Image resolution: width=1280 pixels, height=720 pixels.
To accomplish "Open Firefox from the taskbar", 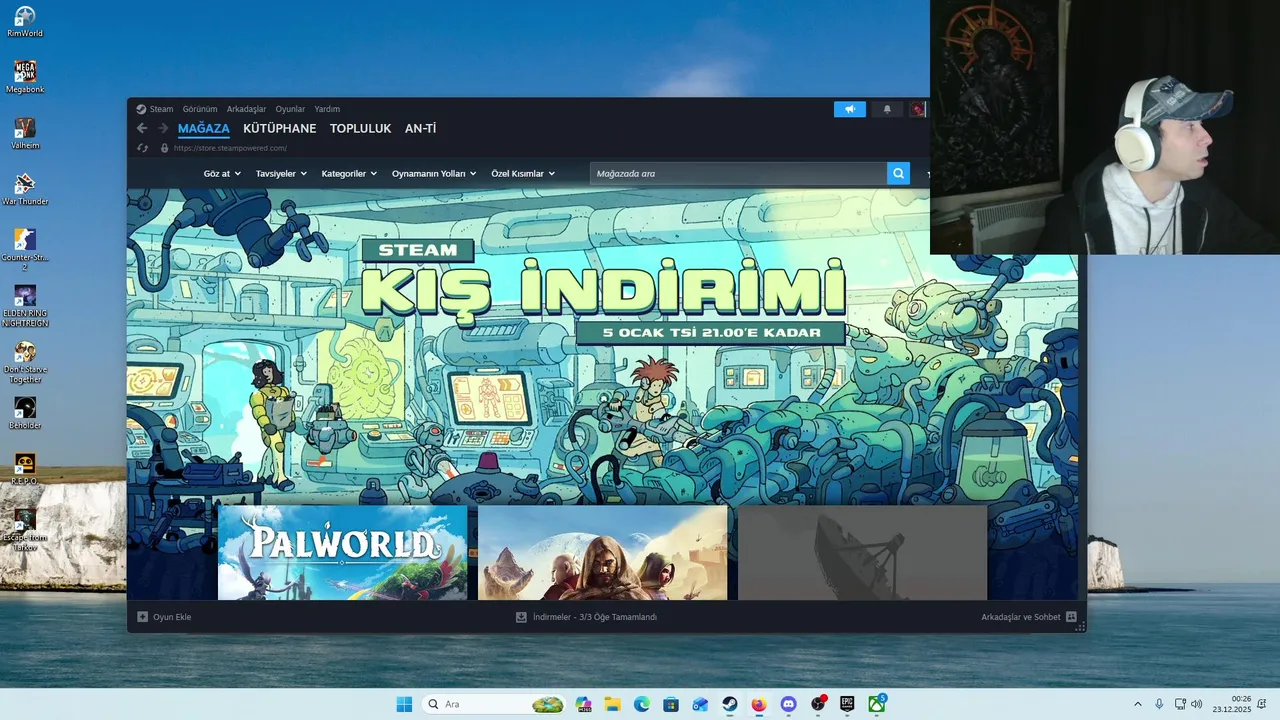I will (x=759, y=704).
